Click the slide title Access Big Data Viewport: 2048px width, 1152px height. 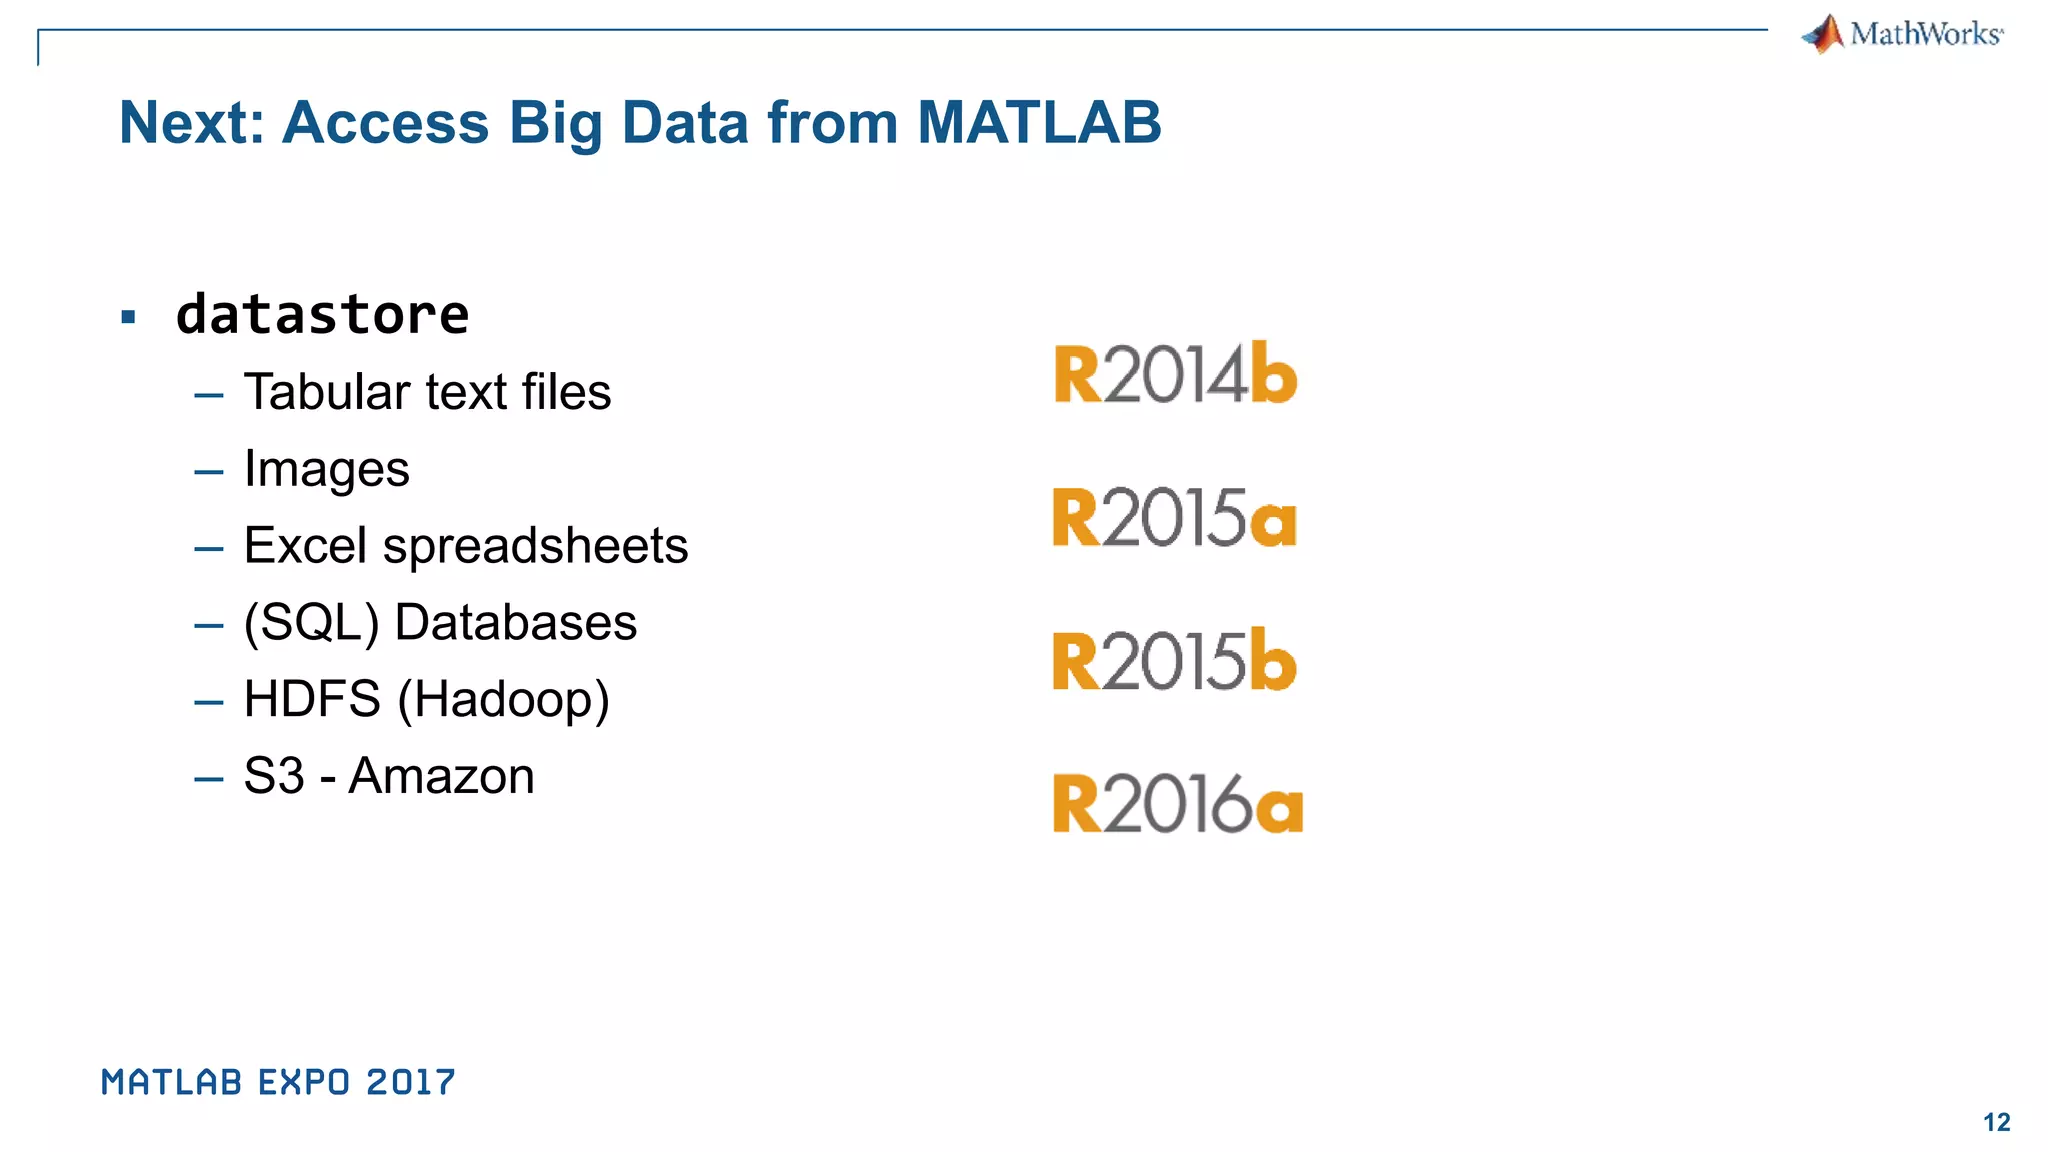click(x=640, y=122)
